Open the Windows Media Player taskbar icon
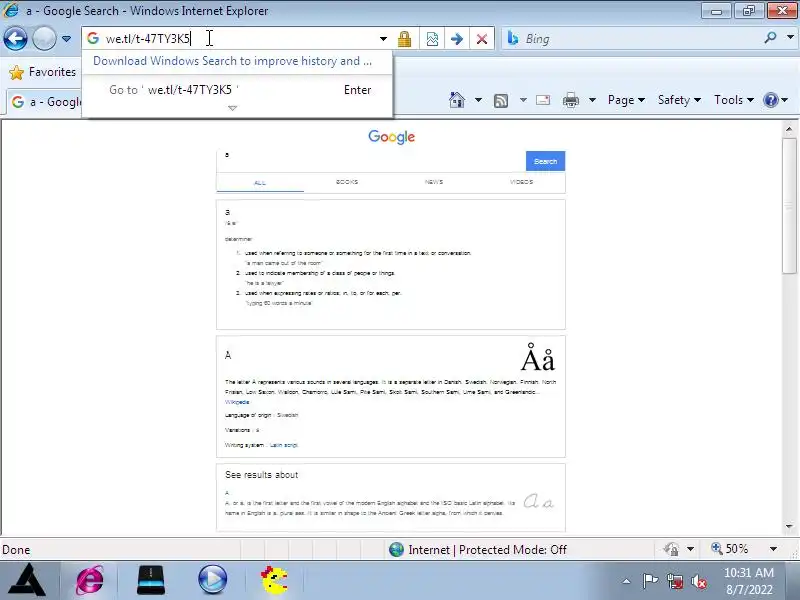800x600 pixels. click(212, 580)
